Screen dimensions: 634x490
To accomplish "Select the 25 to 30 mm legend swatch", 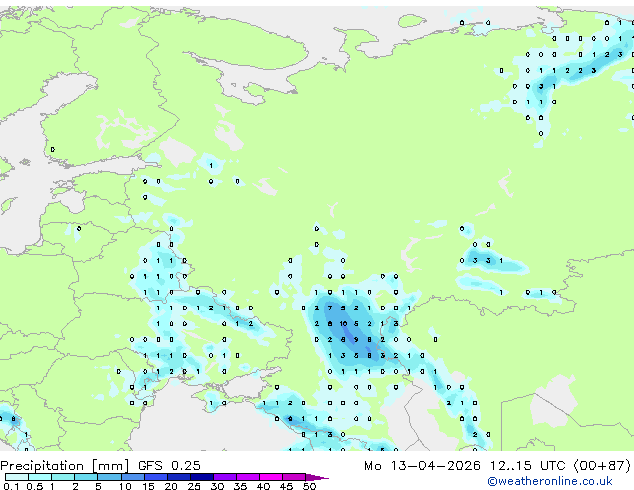I will tap(202, 477).
